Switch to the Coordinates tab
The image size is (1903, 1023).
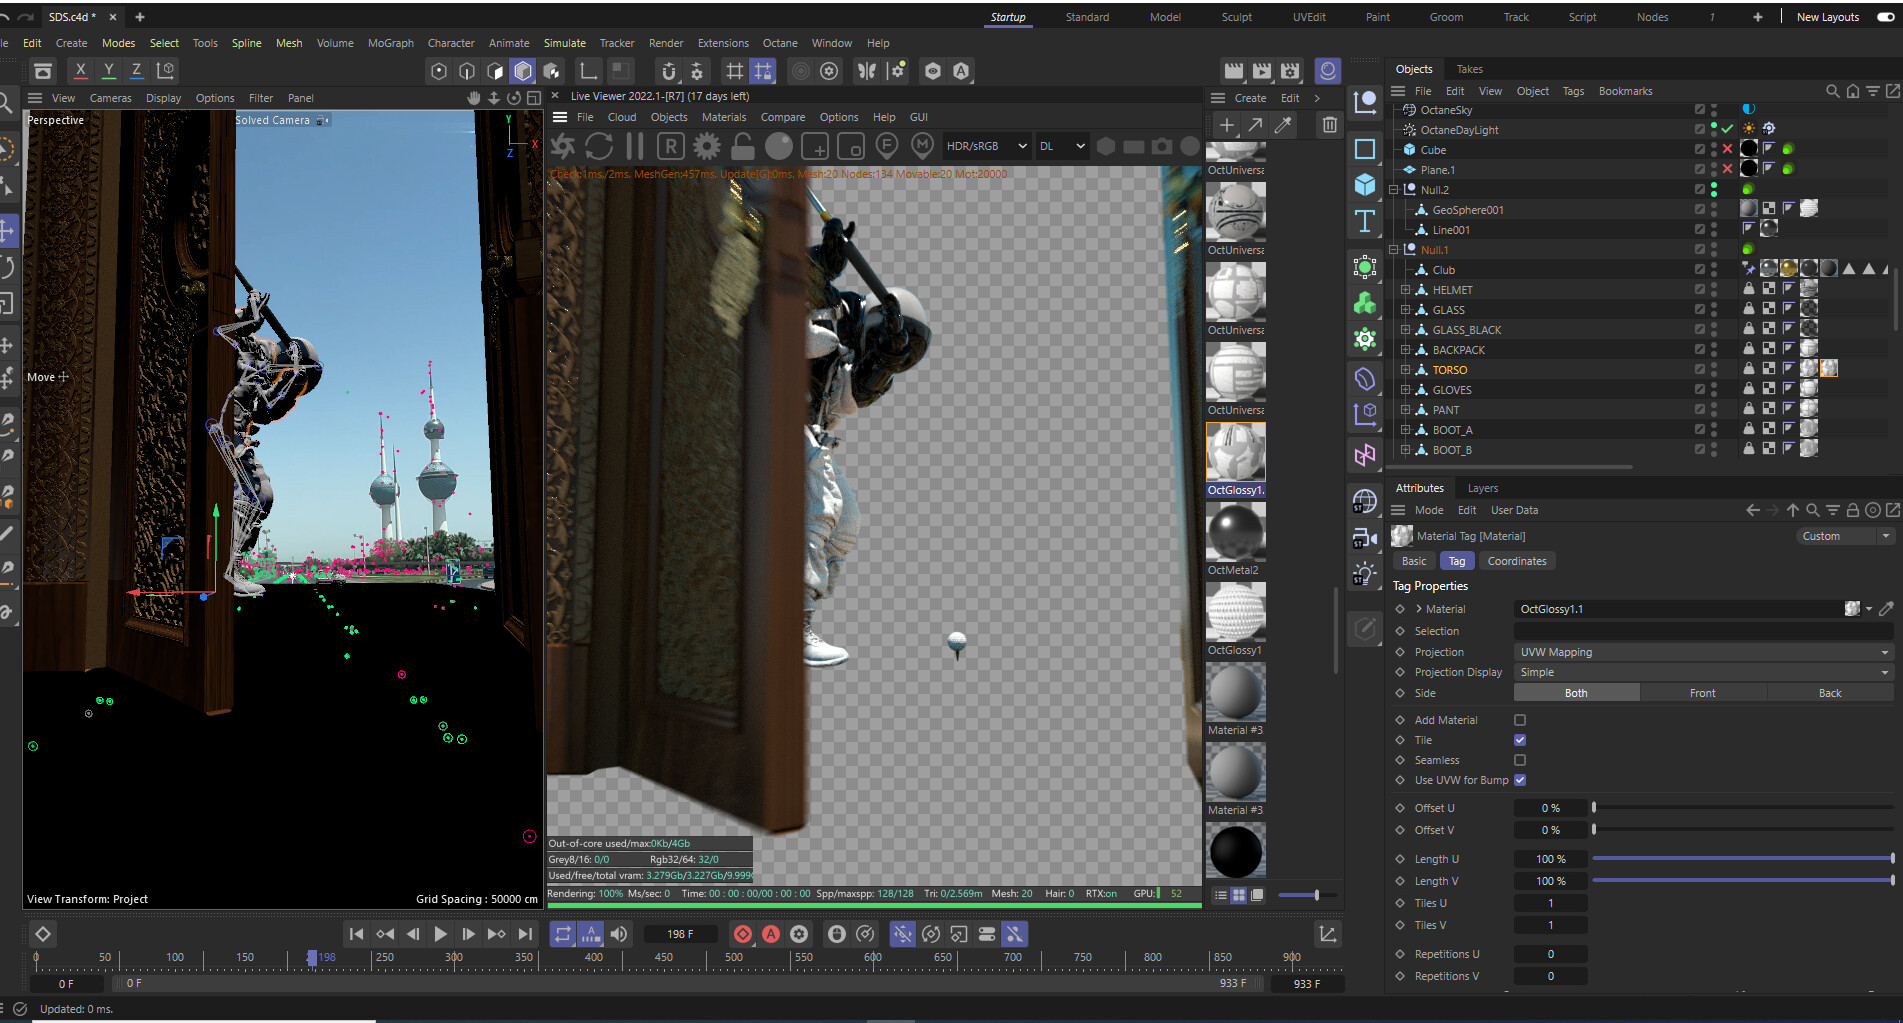coord(1516,561)
